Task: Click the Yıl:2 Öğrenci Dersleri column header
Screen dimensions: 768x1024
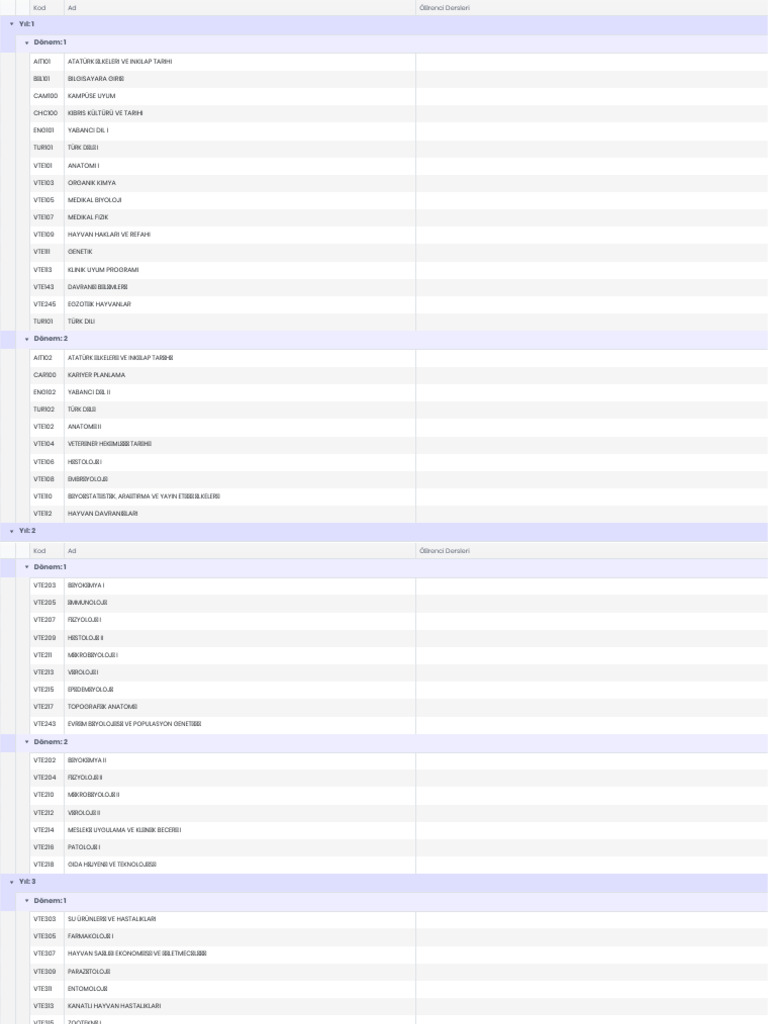Action: (x=592, y=551)
